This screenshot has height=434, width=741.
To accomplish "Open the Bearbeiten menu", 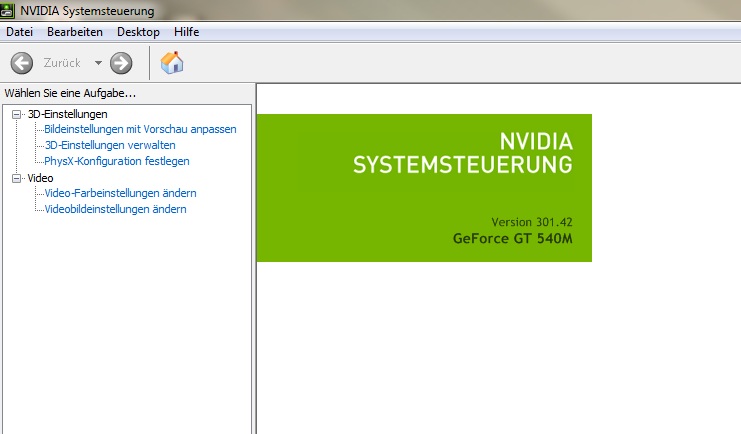I will coord(75,32).
